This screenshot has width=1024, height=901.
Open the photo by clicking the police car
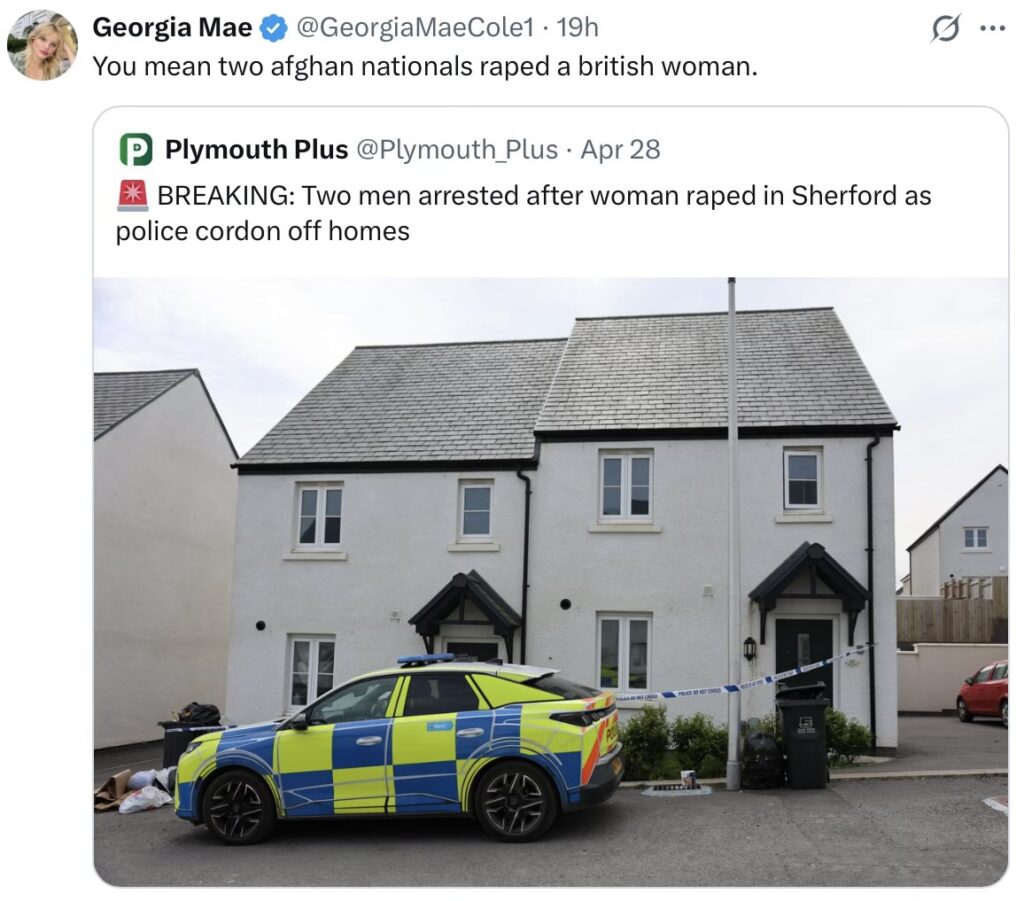(x=399, y=749)
